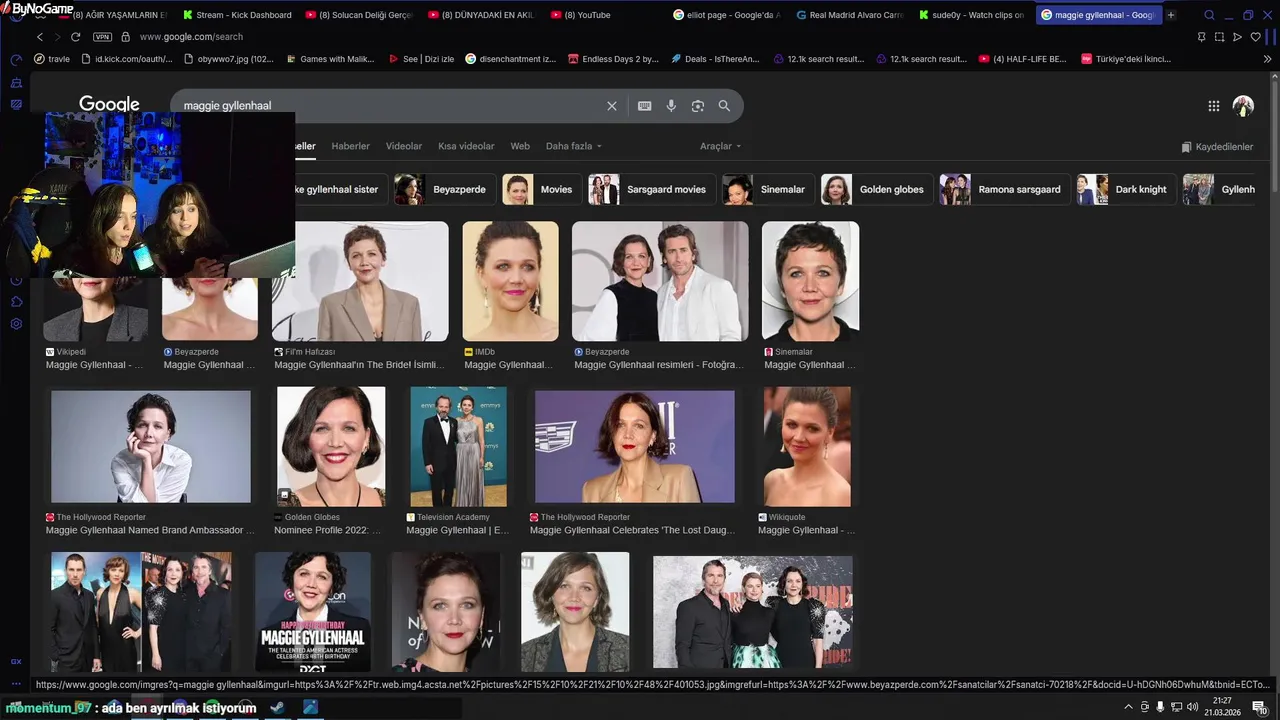1280x720 pixels.
Task: Select the Dark knight filter chip
Action: [1126, 189]
